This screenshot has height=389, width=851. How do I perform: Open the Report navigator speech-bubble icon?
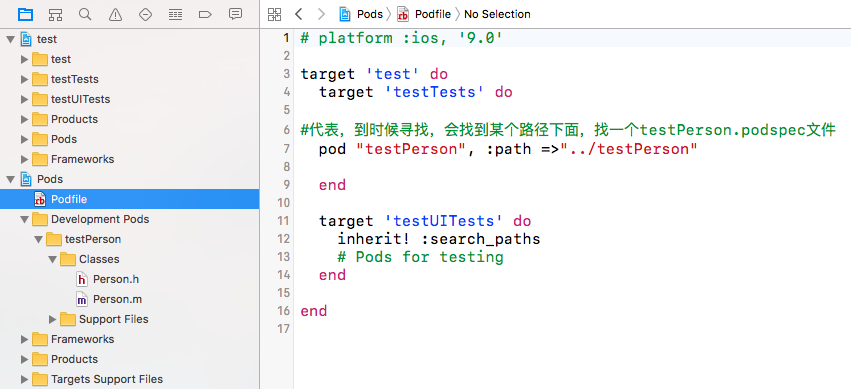click(235, 14)
